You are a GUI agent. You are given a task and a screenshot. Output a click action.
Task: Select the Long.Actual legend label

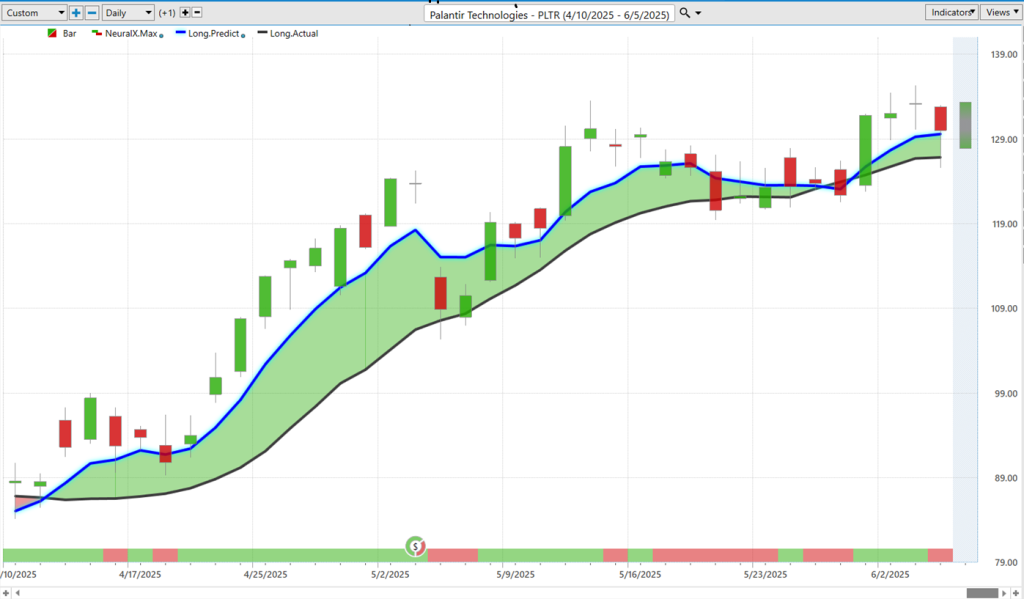click(294, 33)
